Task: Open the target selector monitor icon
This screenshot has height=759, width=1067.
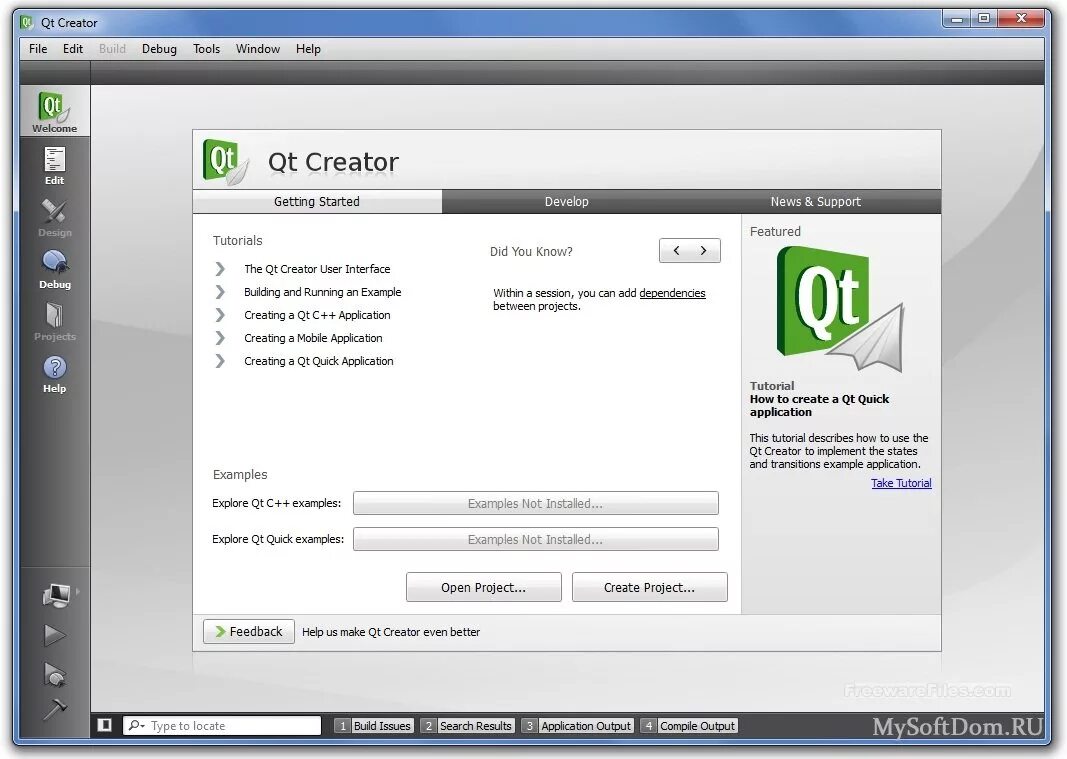Action: [x=56, y=595]
